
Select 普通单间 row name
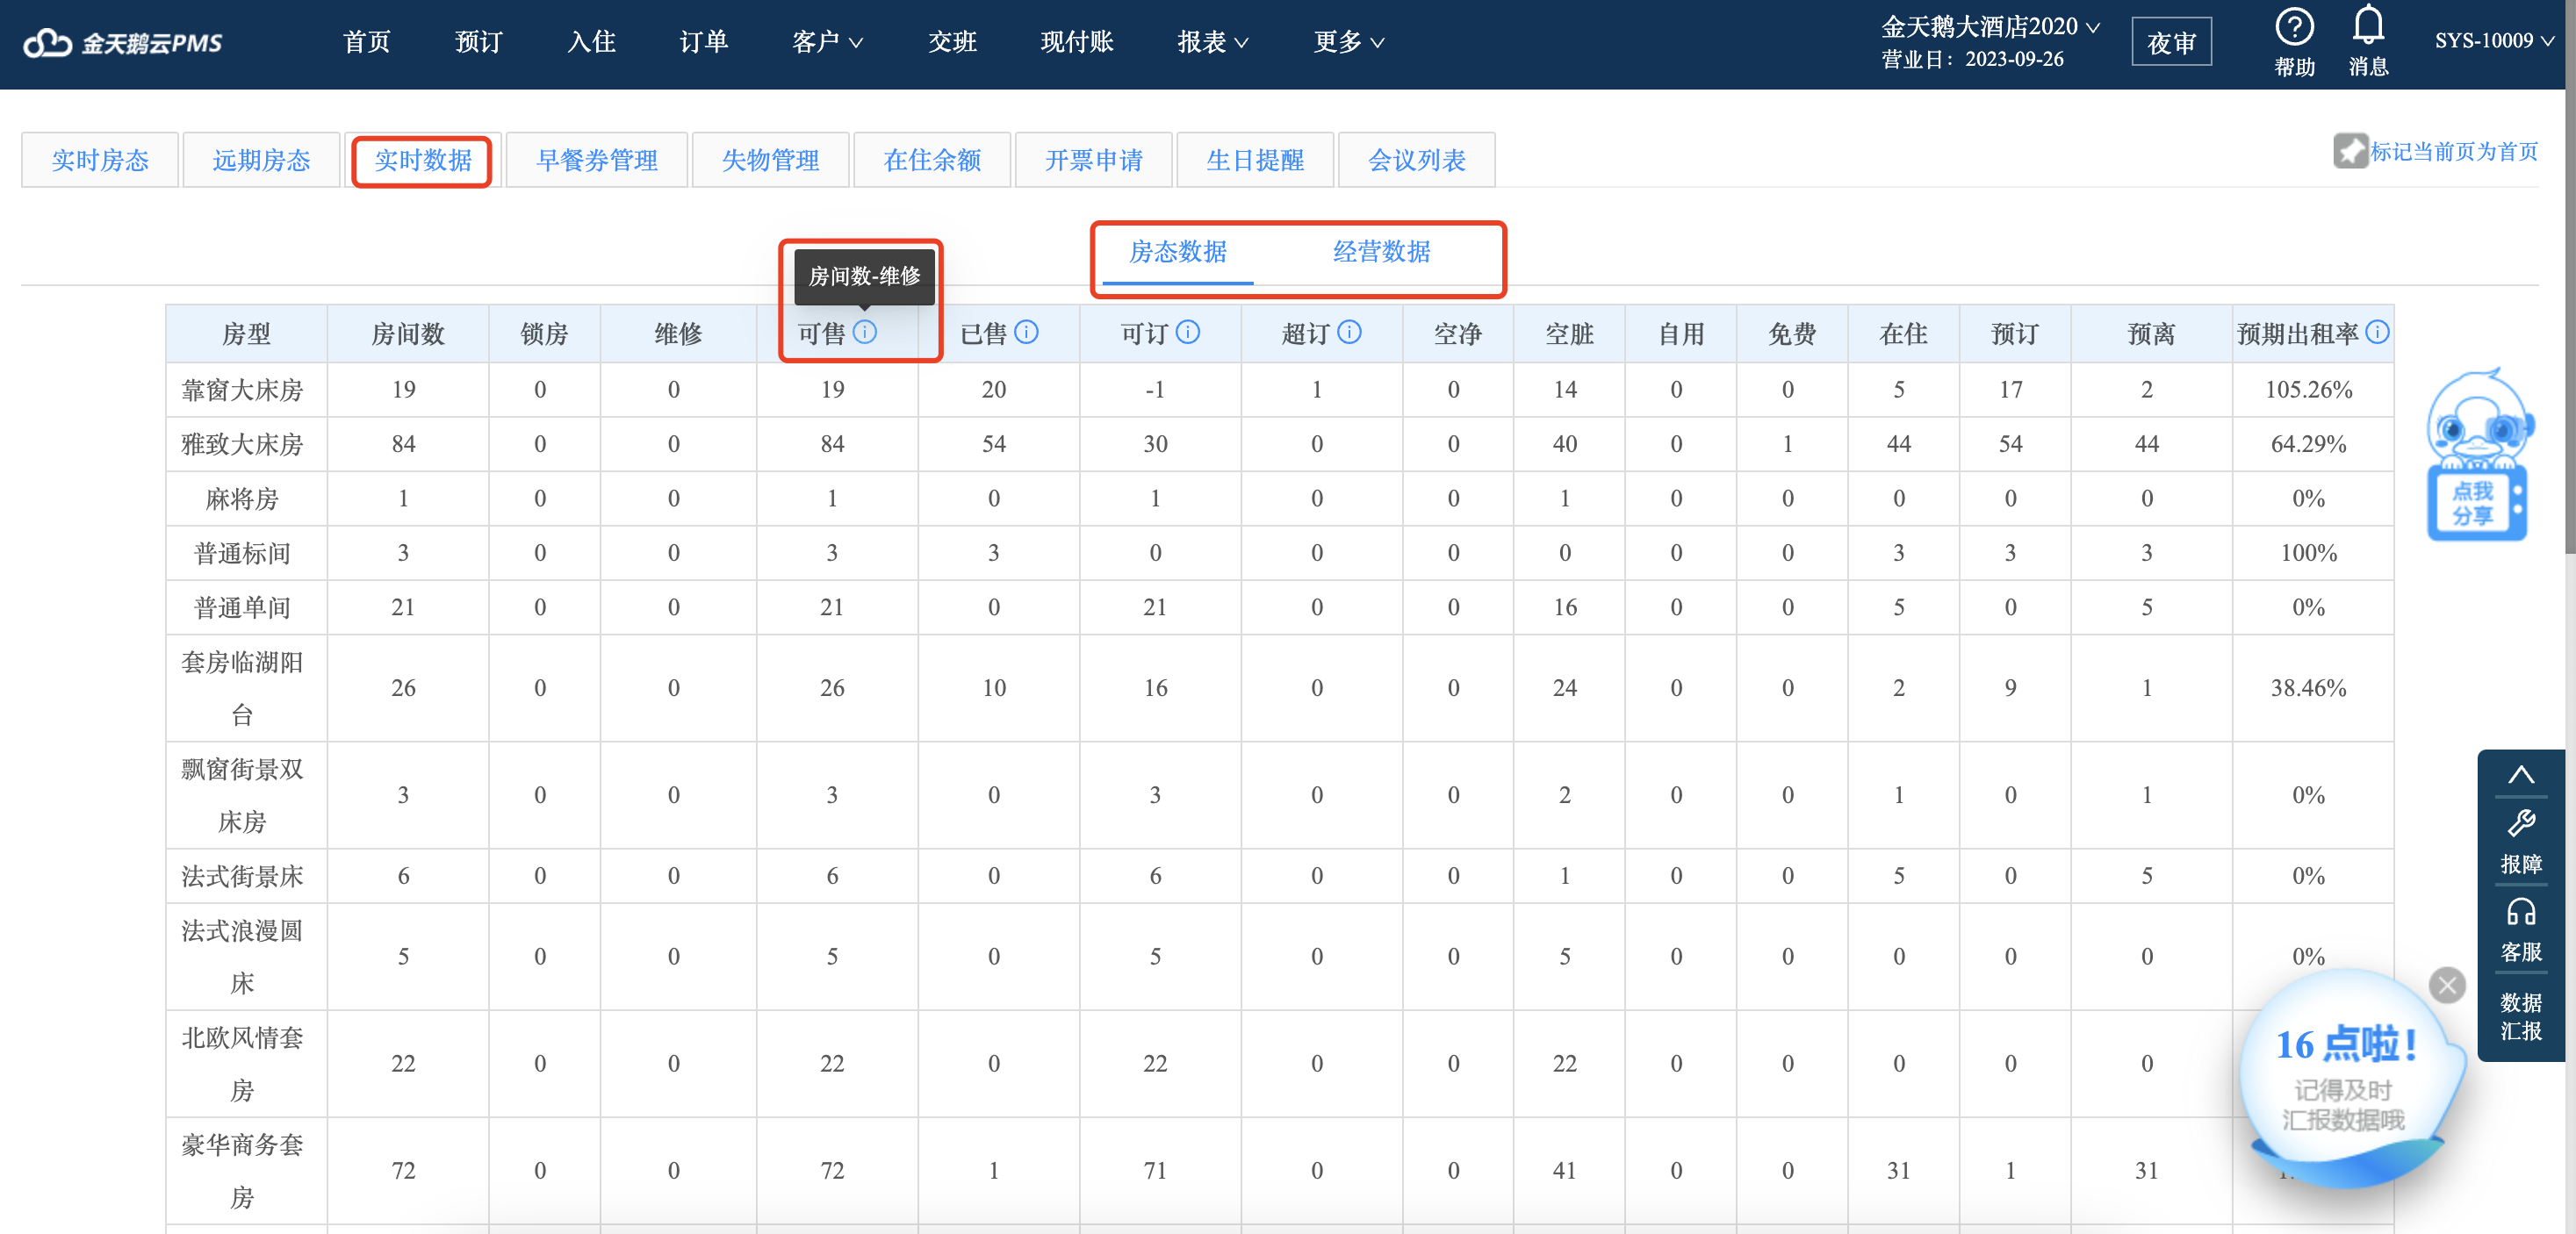[242, 608]
